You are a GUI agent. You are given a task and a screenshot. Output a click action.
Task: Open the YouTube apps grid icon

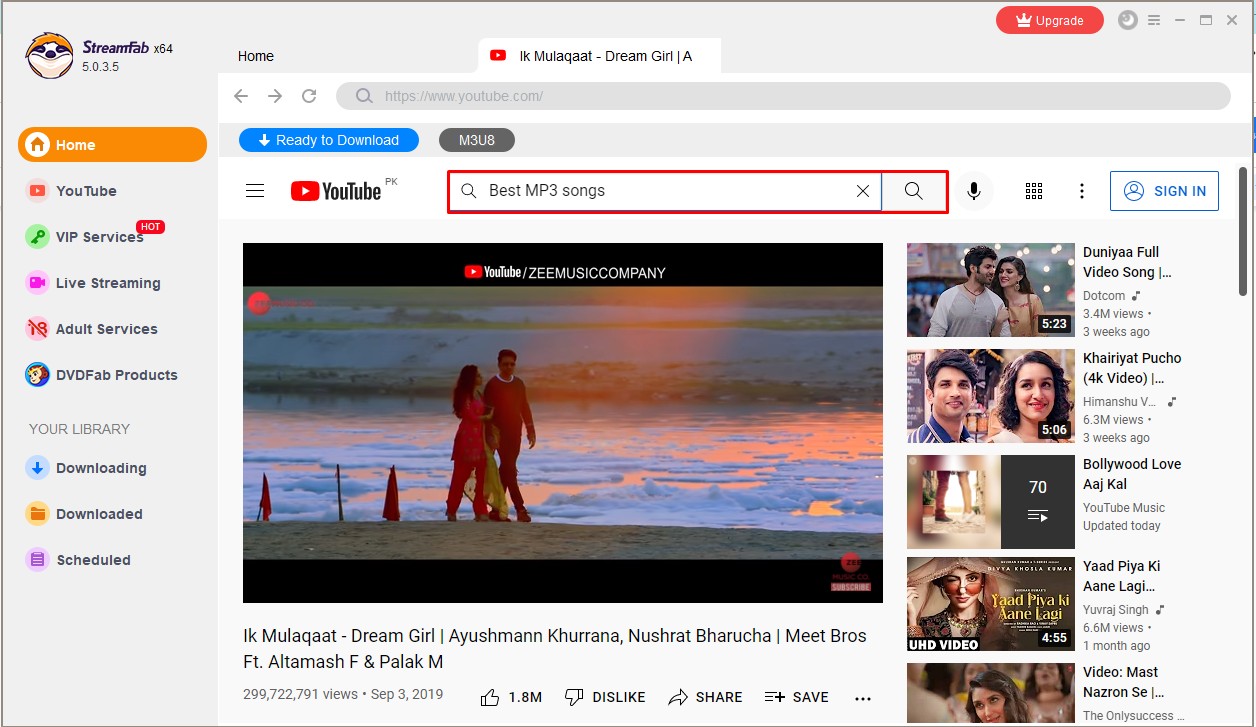click(x=1034, y=191)
